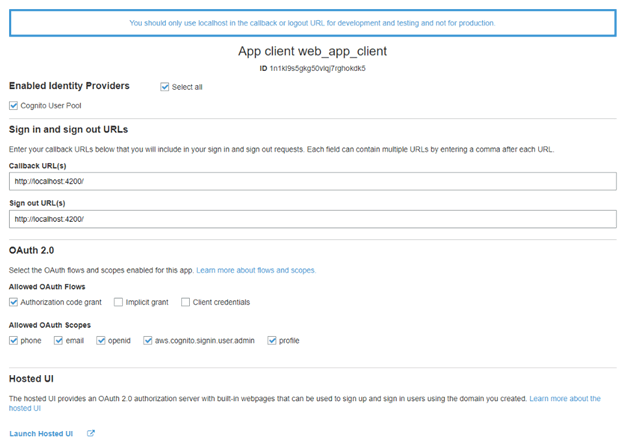This screenshot has height=448, width=624.
Task: Click the App client web_app_client heading
Action: pyautogui.click(x=312, y=51)
